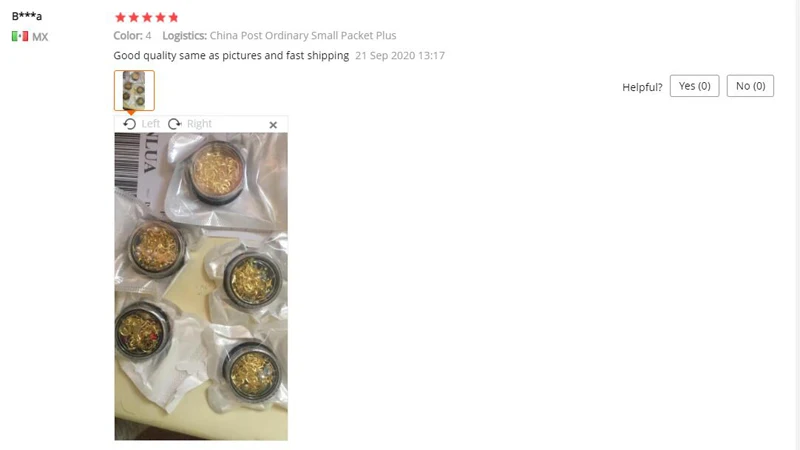This screenshot has height=450, width=800.
Task: Click the second red rating star
Action: click(134, 17)
